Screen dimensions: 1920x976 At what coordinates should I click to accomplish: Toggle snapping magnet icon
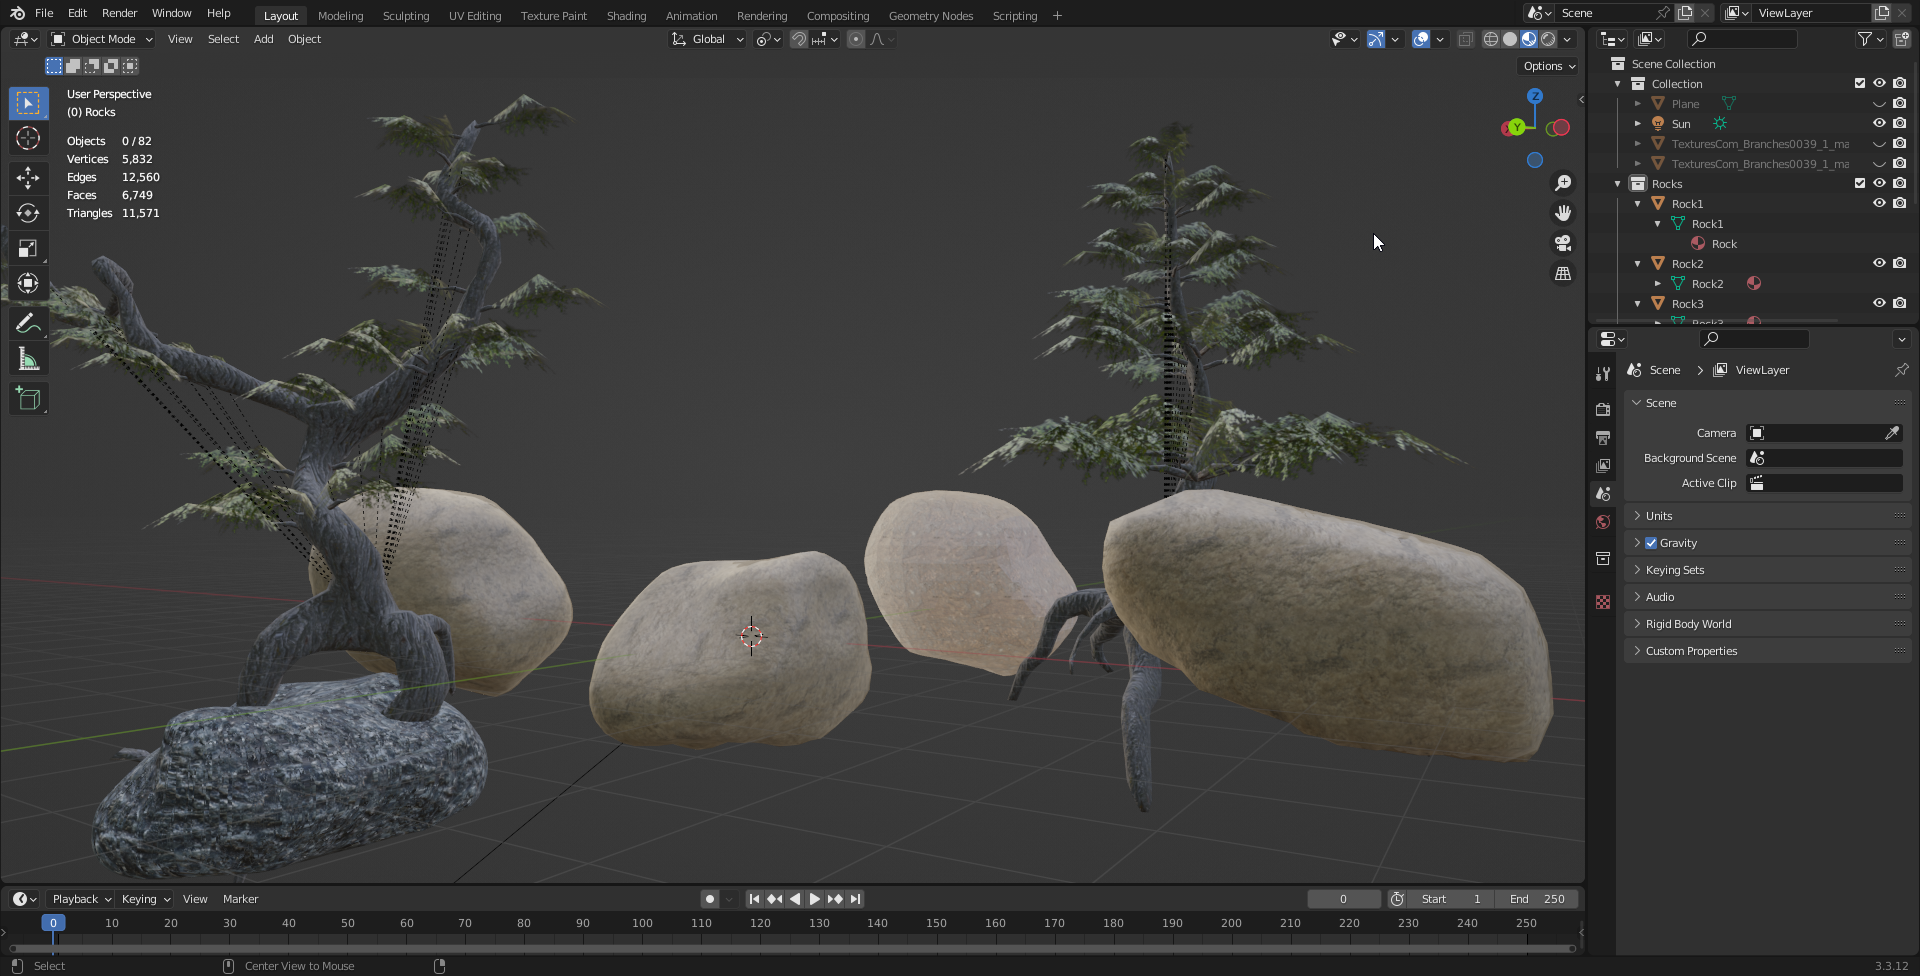799,39
